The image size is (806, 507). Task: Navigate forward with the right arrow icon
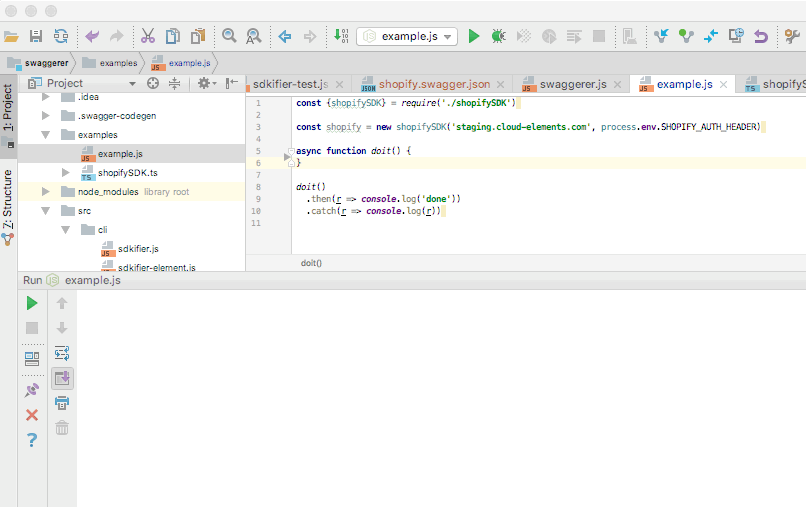pyautogui.click(x=309, y=36)
